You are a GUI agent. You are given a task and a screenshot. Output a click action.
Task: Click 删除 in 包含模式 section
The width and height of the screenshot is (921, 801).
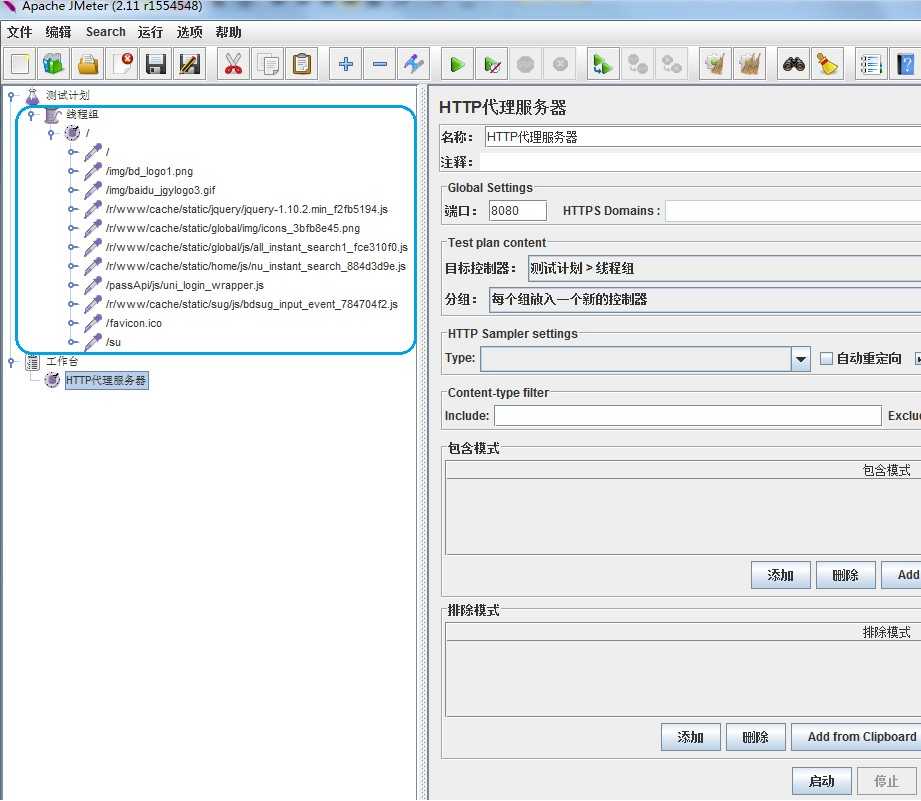845,575
